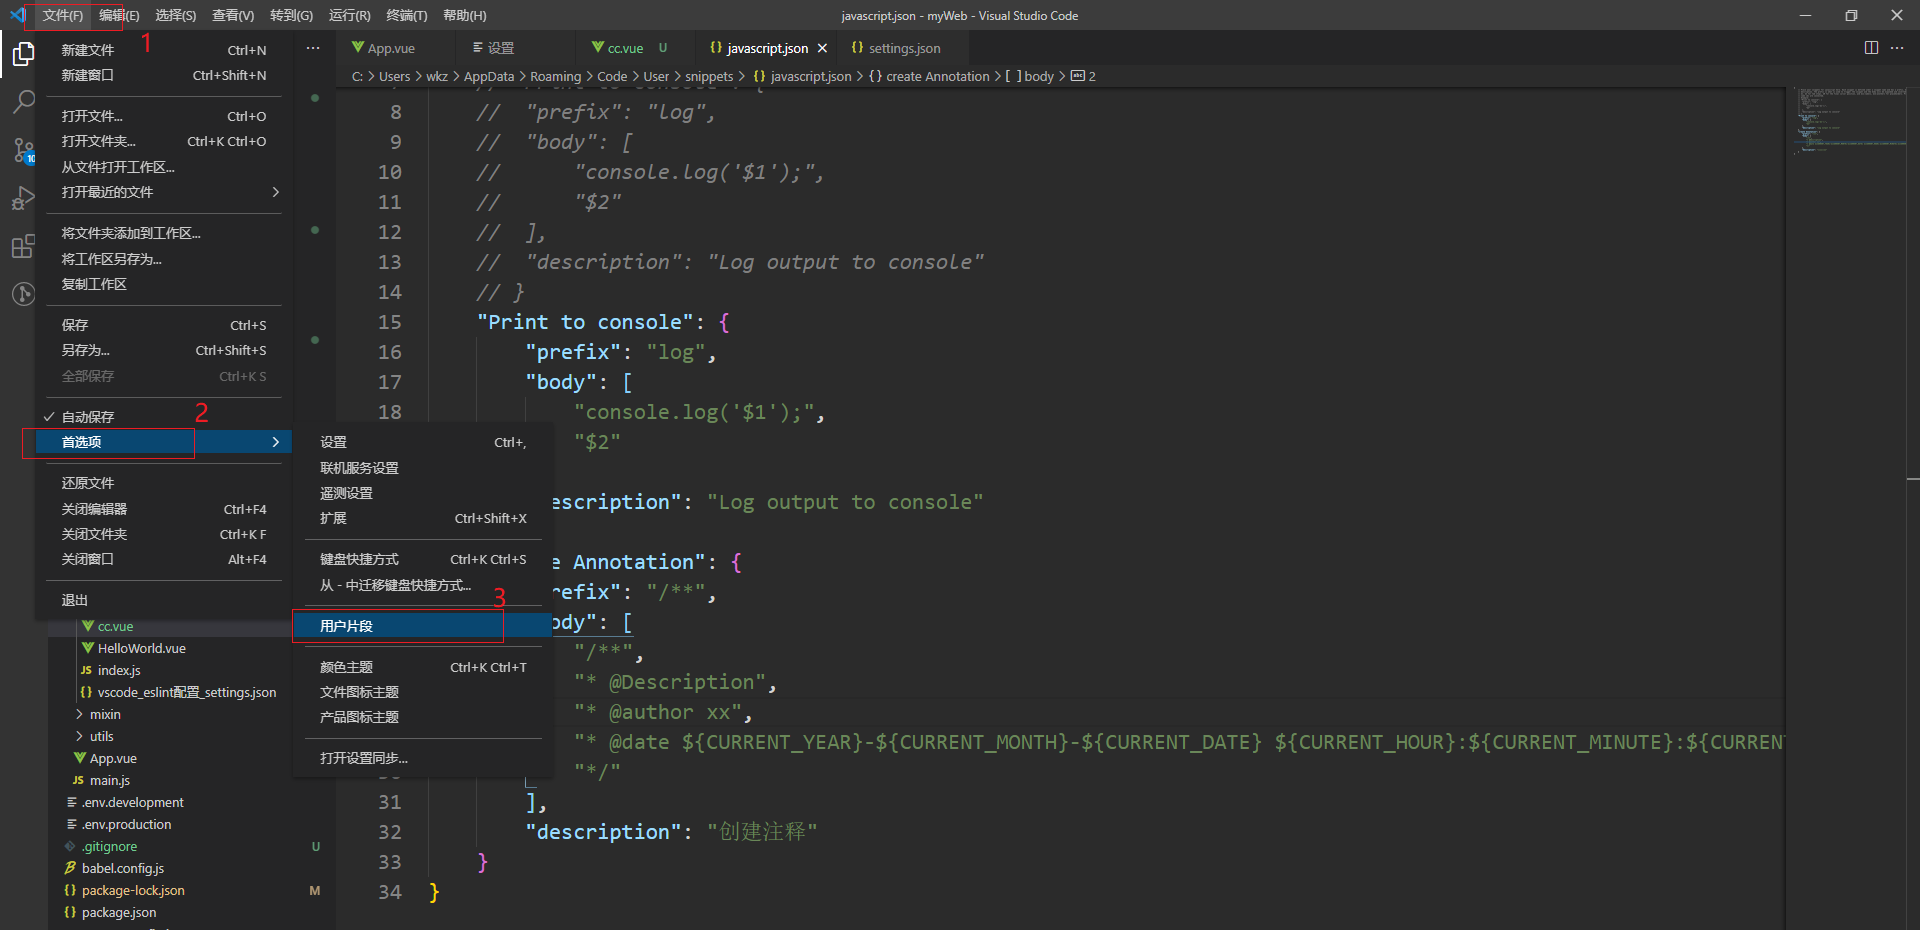Click snippets in the breadcrumb path
The width and height of the screenshot is (1920, 930).
click(709, 76)
